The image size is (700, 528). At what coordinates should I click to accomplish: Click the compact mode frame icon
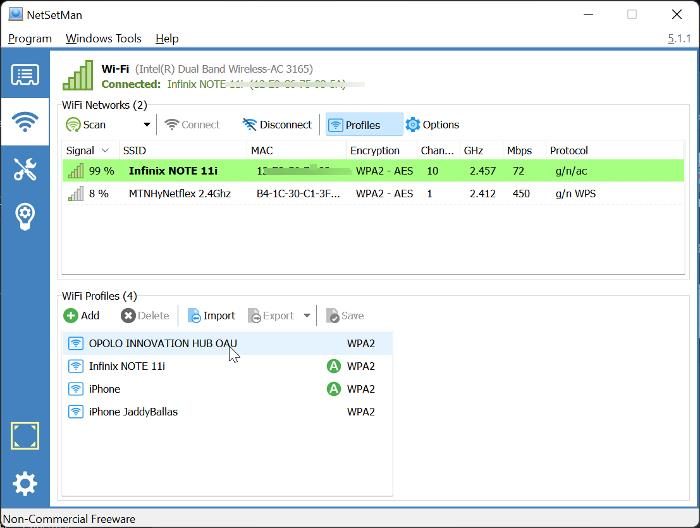pos(25,436)
